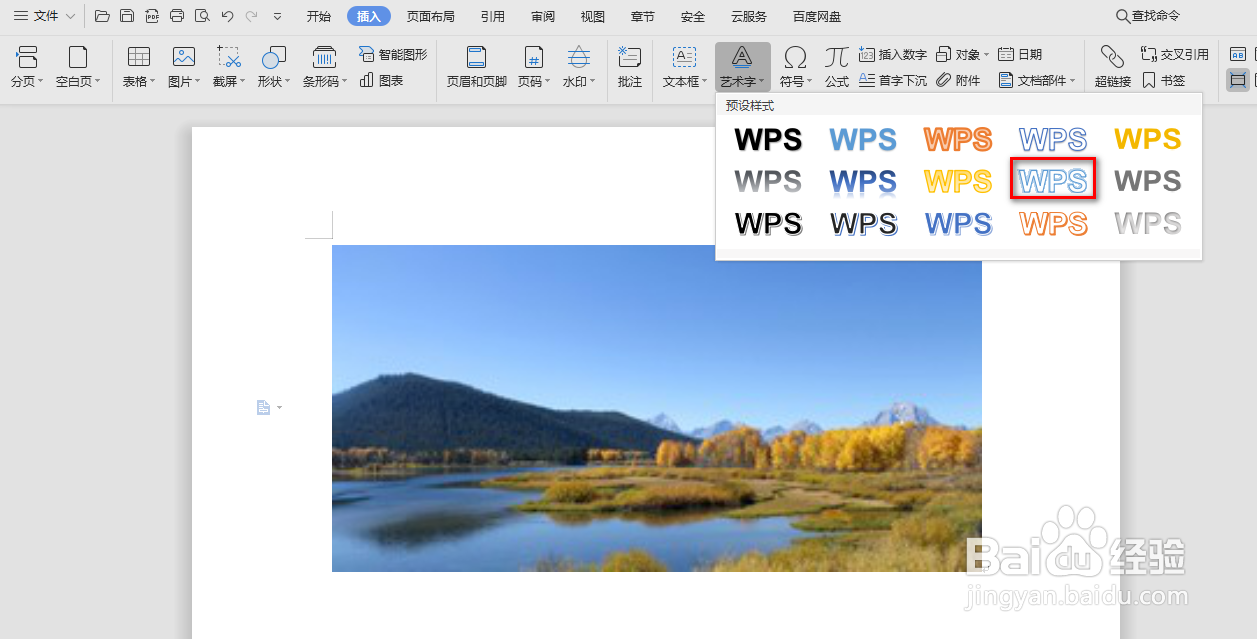The height and width of the screenshot is (639, 1257).
Task: Click 插入数字 insert number
Action: point(893,54)
